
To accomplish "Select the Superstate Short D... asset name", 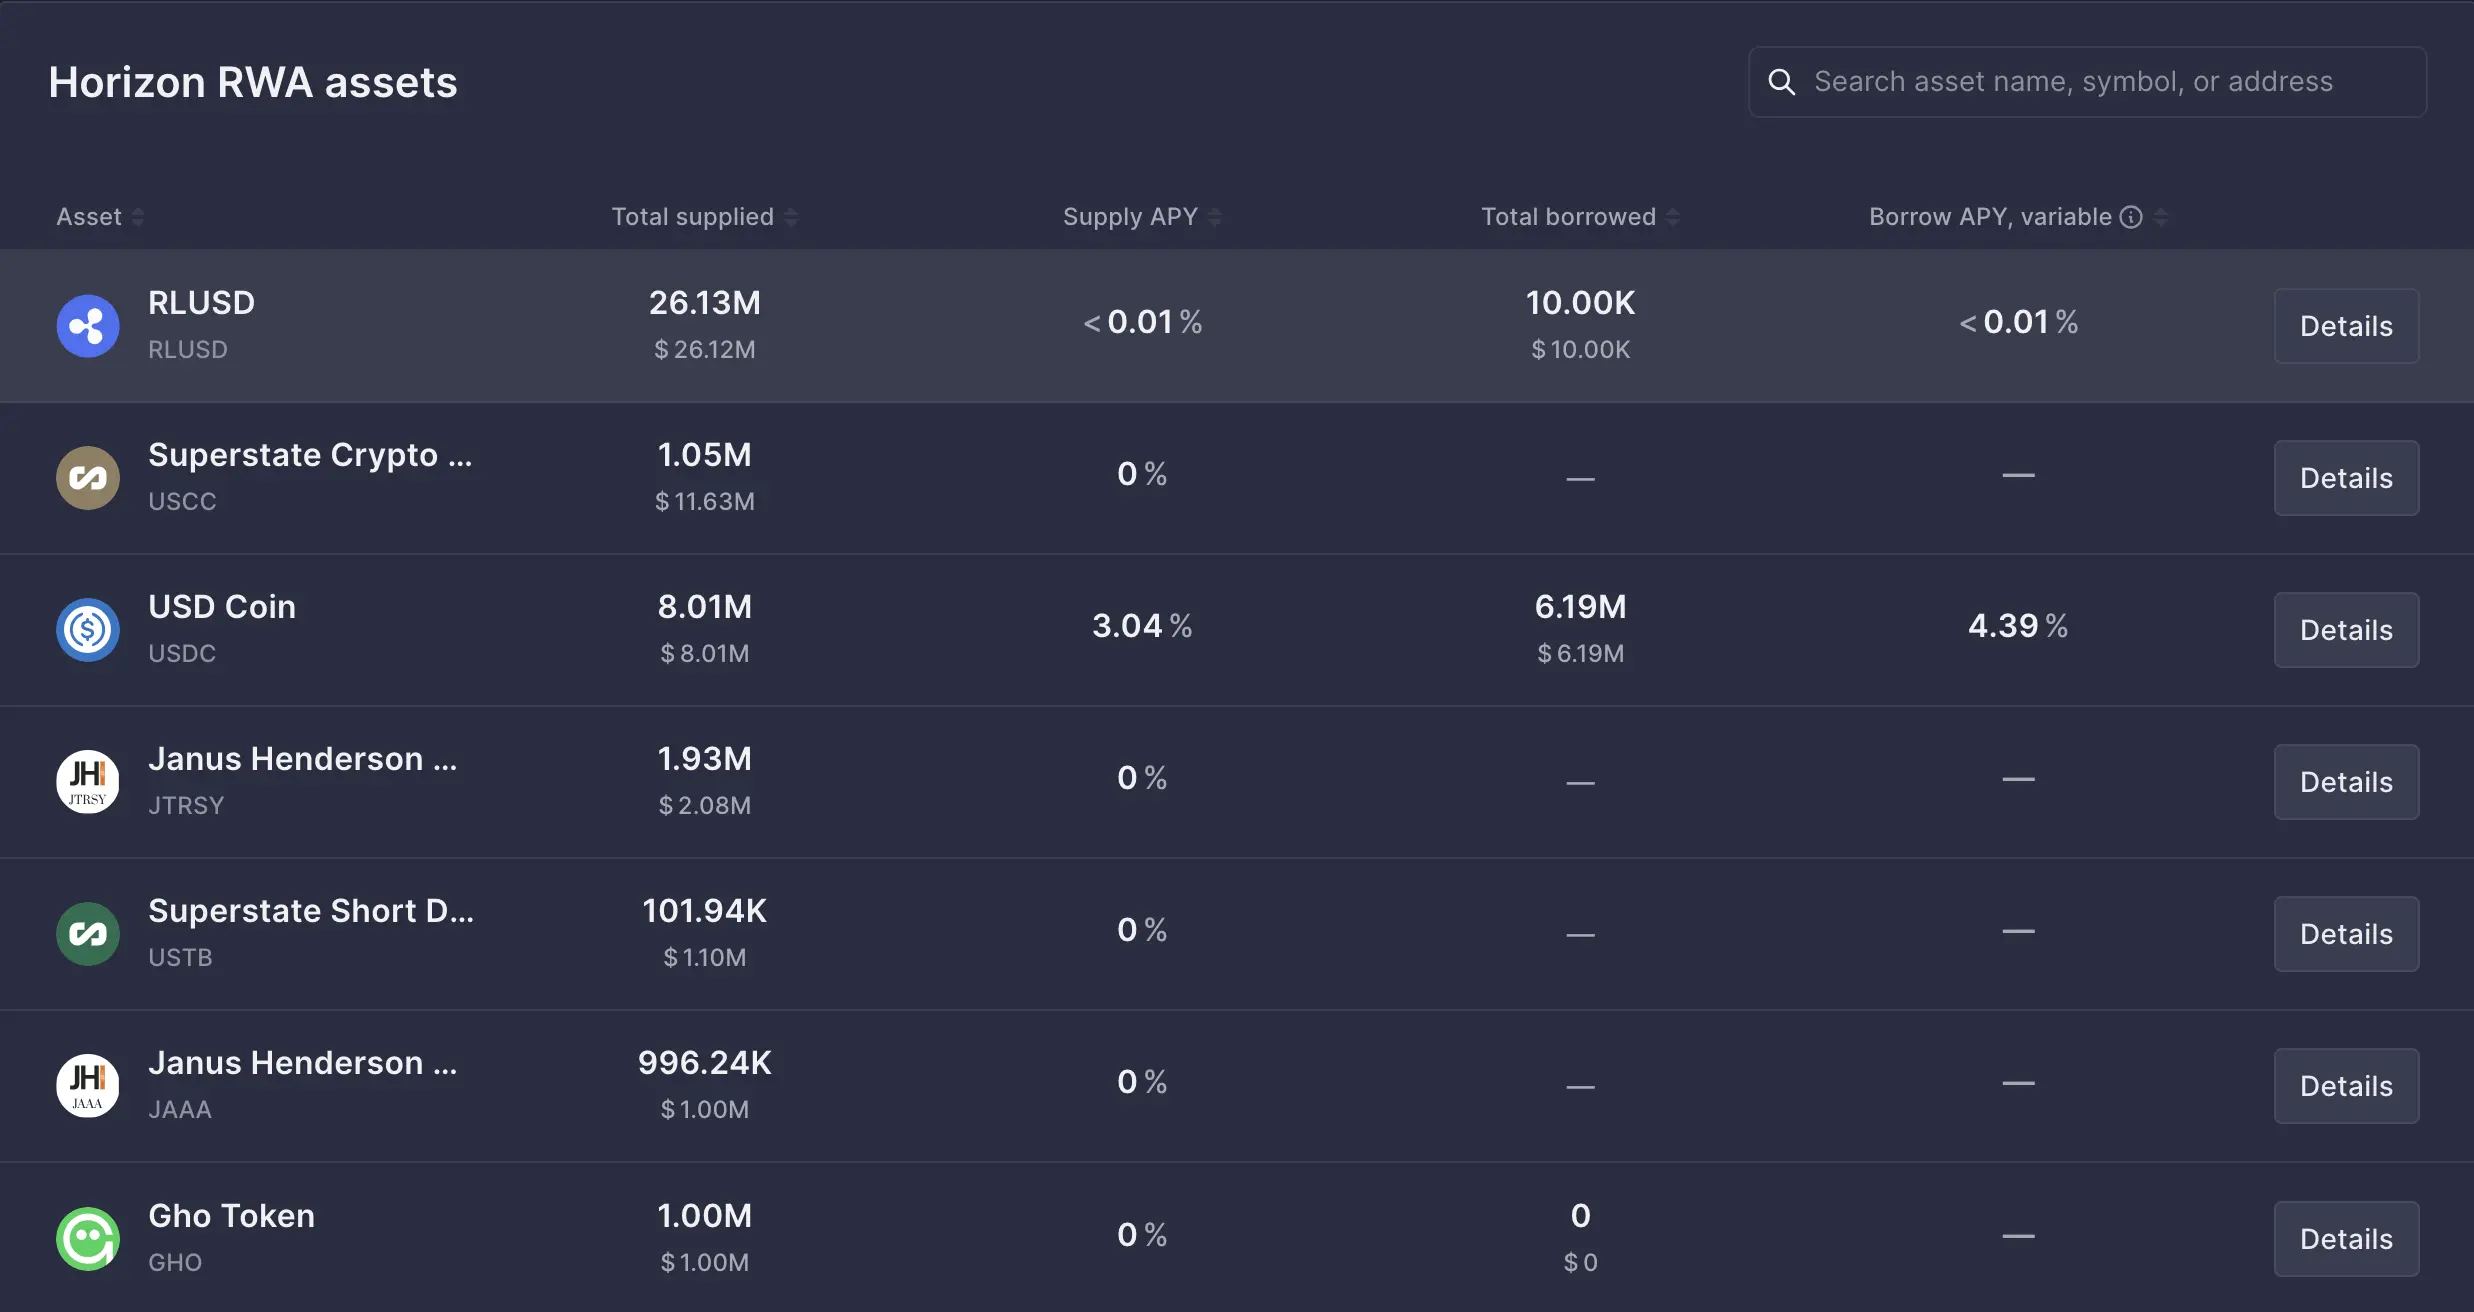I will (x=311, y=911).
